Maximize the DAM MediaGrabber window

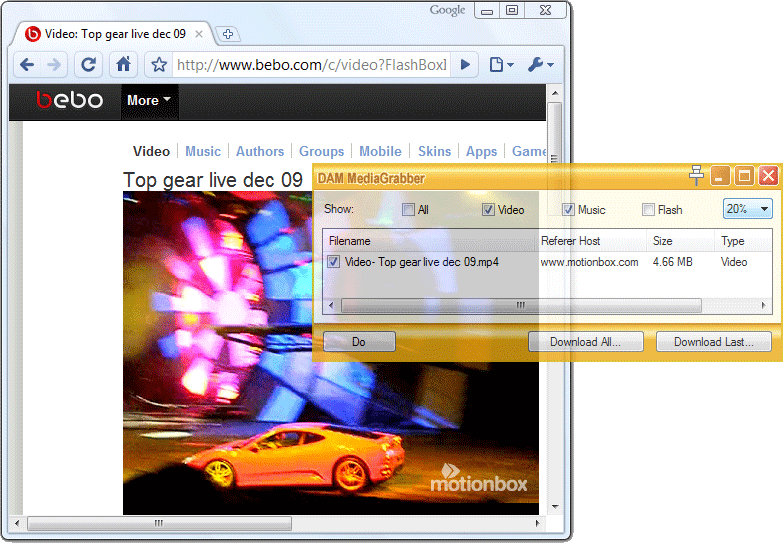[744, 176]
